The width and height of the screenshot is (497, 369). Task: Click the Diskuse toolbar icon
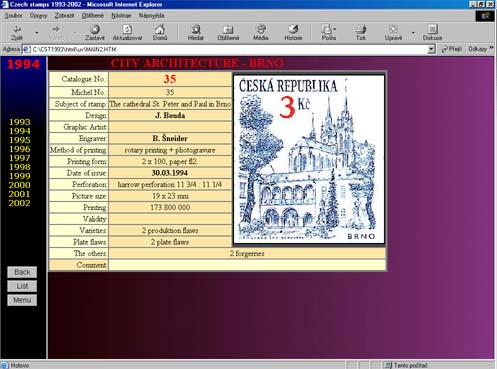pos(432,29)
